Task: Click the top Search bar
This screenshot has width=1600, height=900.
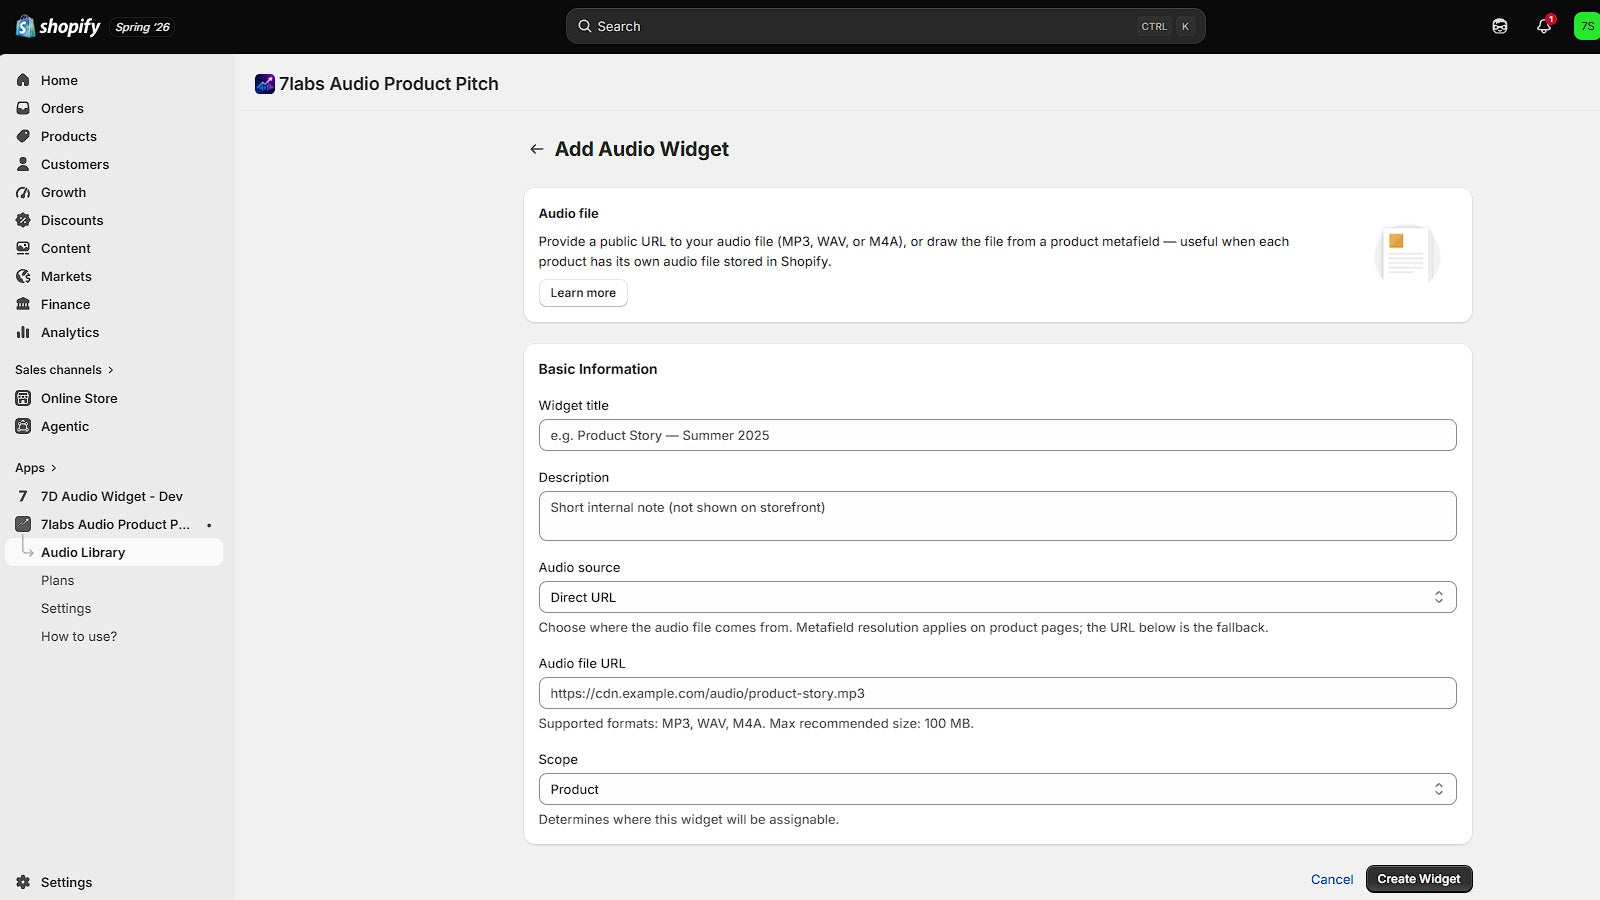Action: [885, 26]
